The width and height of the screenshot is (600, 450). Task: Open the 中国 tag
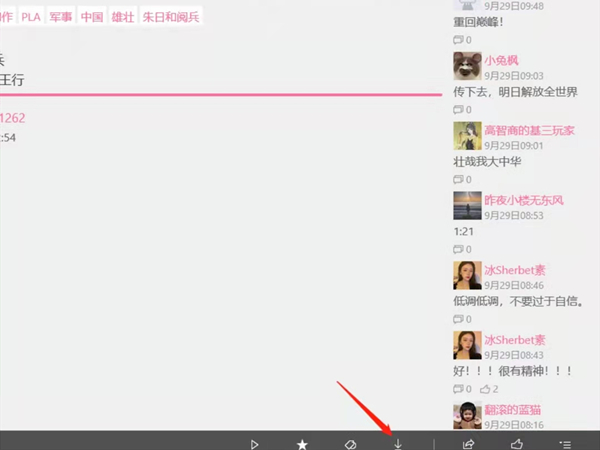tap(92, 17)
